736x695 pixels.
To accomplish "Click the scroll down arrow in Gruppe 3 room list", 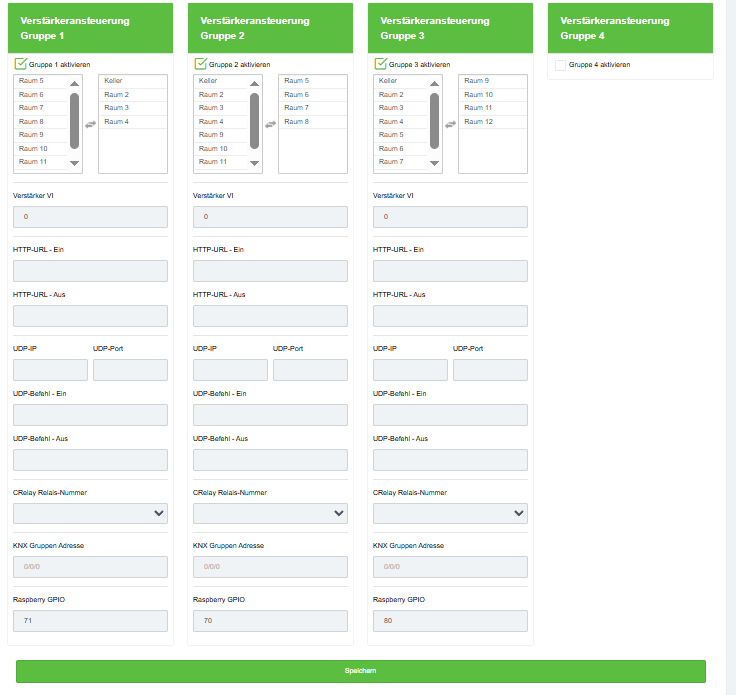I will coord(434,163).
